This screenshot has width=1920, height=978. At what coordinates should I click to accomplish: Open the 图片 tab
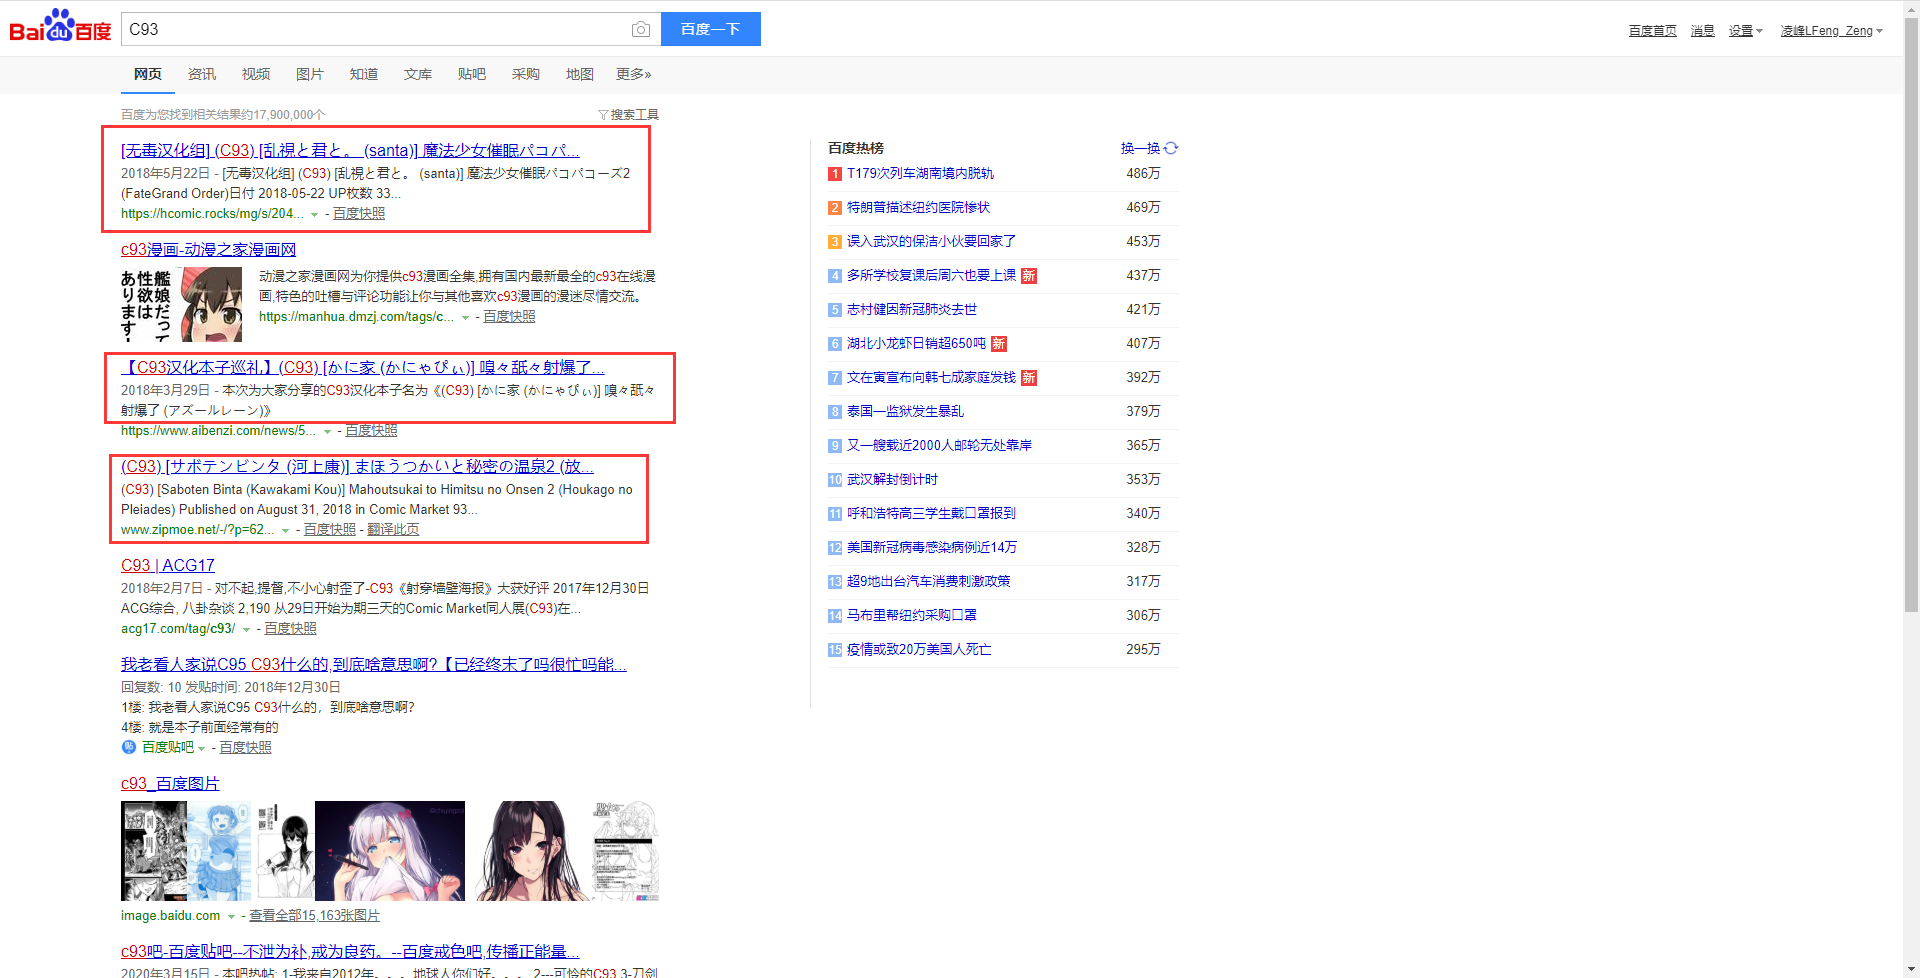tap(310, 74)
